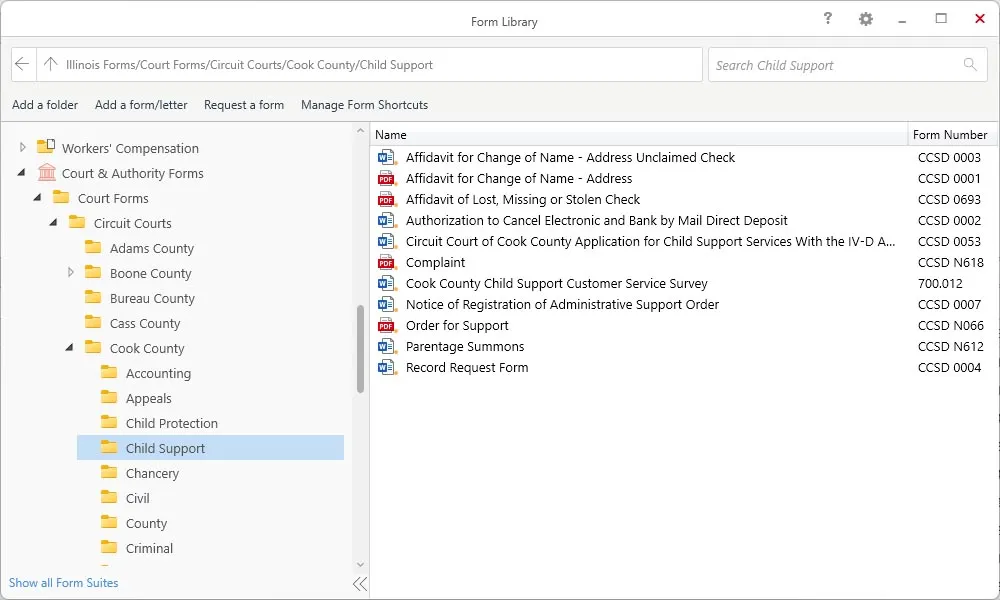Click the Word icon for Address Unclaimed Check
This screenshot has width=1000, height=600.
click(x=386, y=157)
